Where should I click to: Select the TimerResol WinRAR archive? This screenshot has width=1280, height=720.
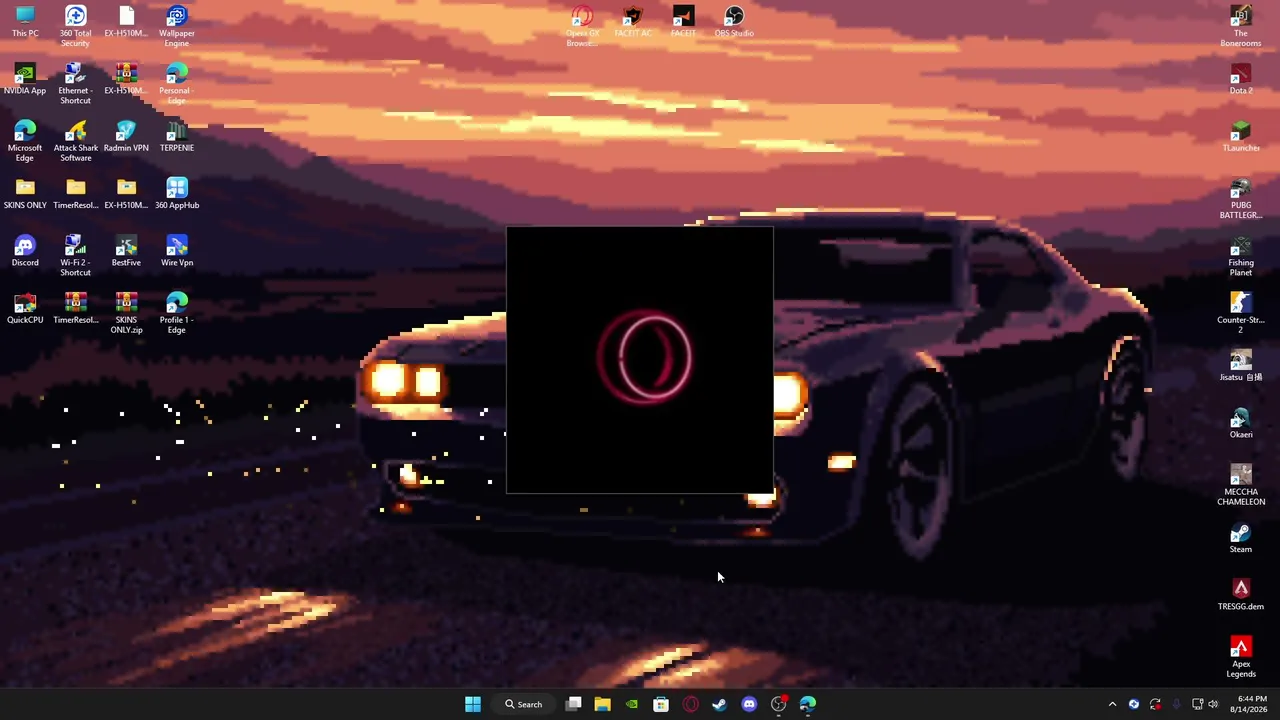(75, 308)
